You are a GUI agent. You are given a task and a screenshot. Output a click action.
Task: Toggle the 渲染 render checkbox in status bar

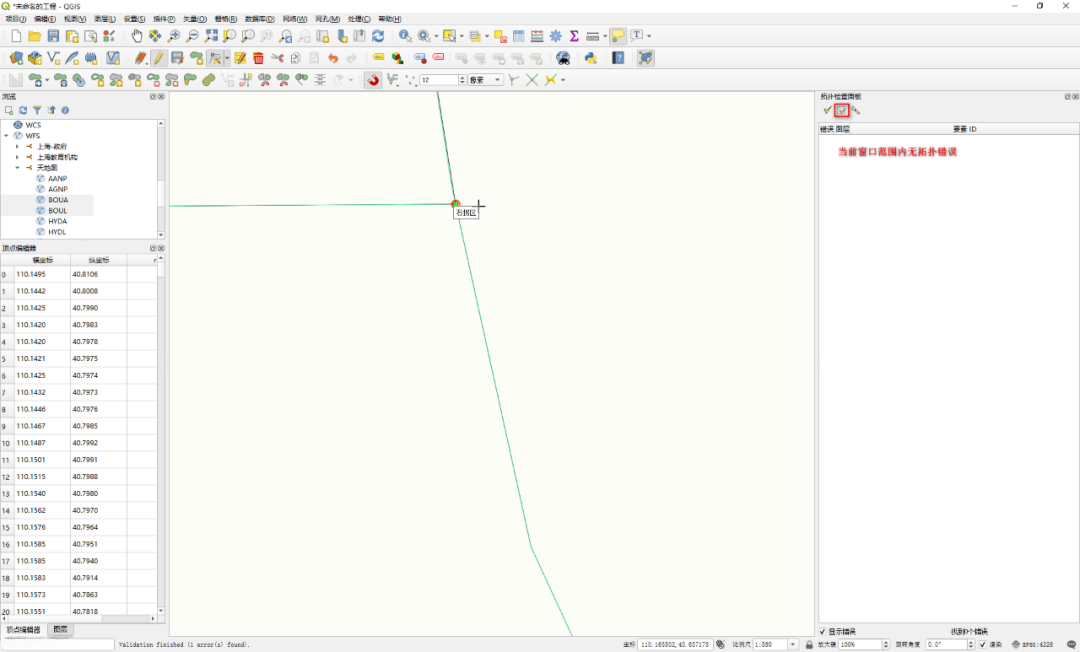[x=983, y=645]
